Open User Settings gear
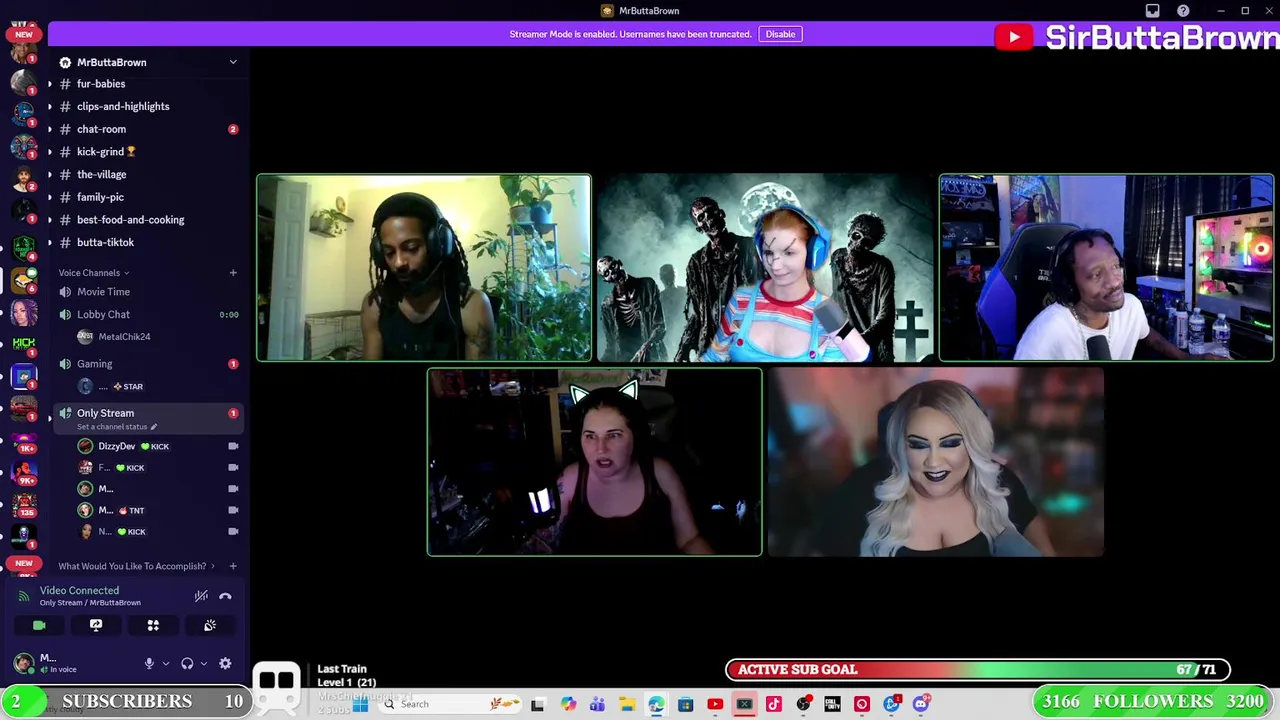This screenshot has height=720, width=1280. pos(225,663)
